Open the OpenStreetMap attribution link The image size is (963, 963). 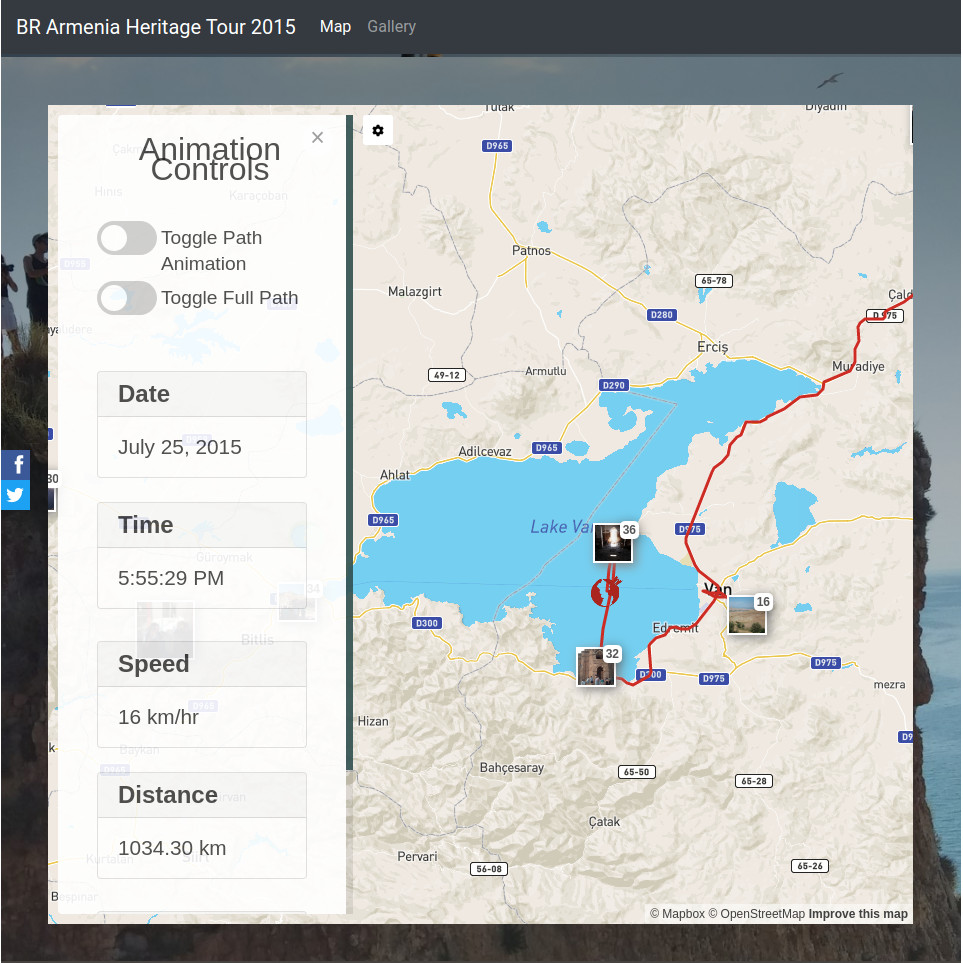tap(756, 914)
